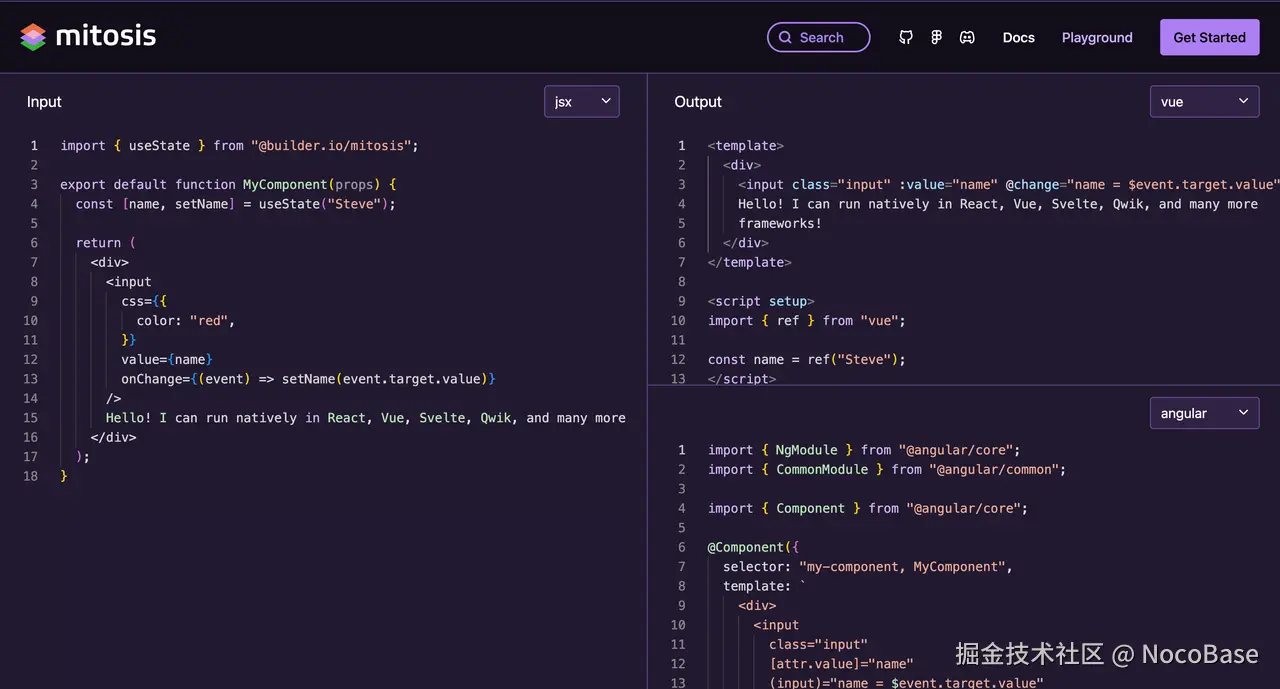Click the Output panel heading
The width and height of the screenshot is (1280, 689).
tap(698, 102)
